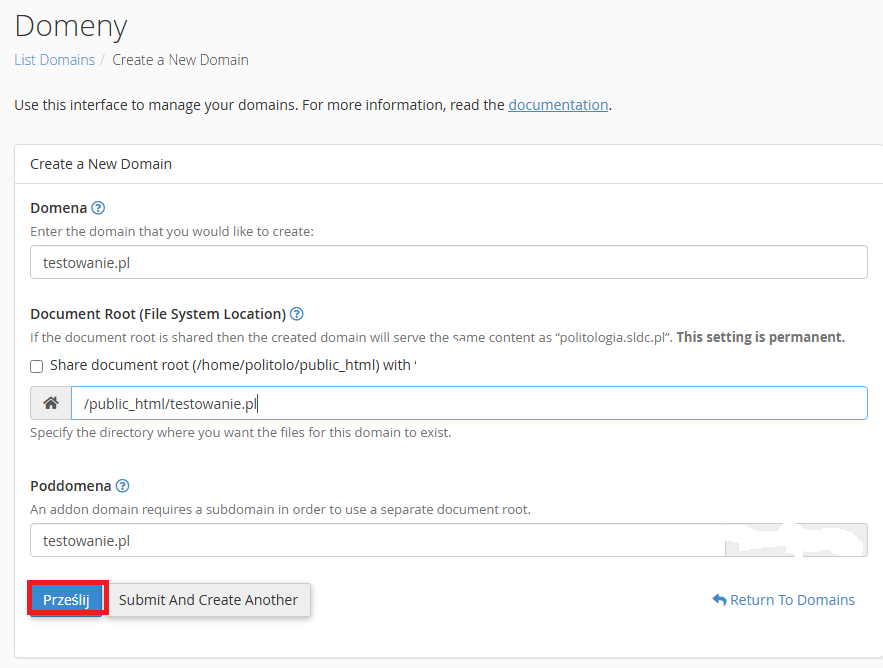The width and height of the screenshot is (883, 668).
Task: Click the Document Root (File System Location) label
Action: click(158, 313)
